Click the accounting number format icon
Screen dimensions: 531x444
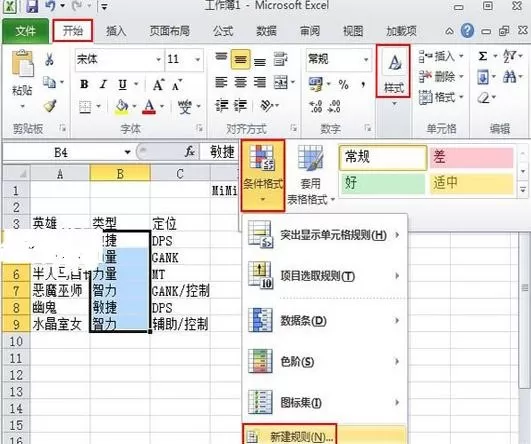tap(316, 84)
